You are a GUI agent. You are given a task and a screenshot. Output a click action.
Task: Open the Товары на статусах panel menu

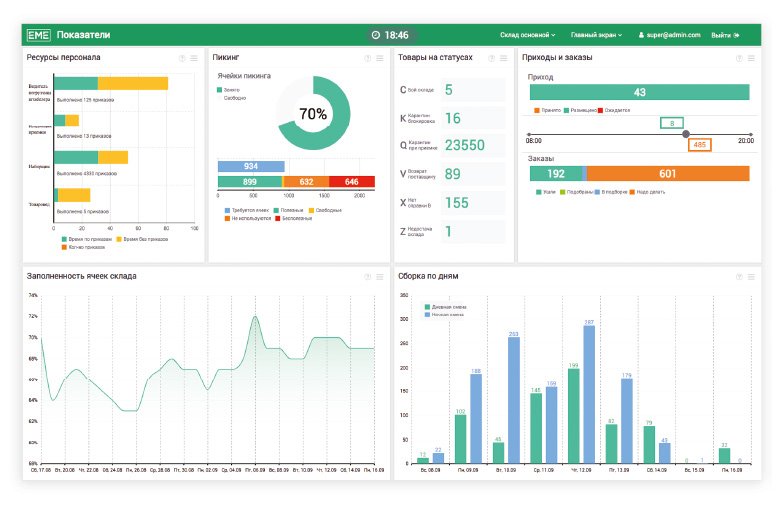[x=506, y=58]
